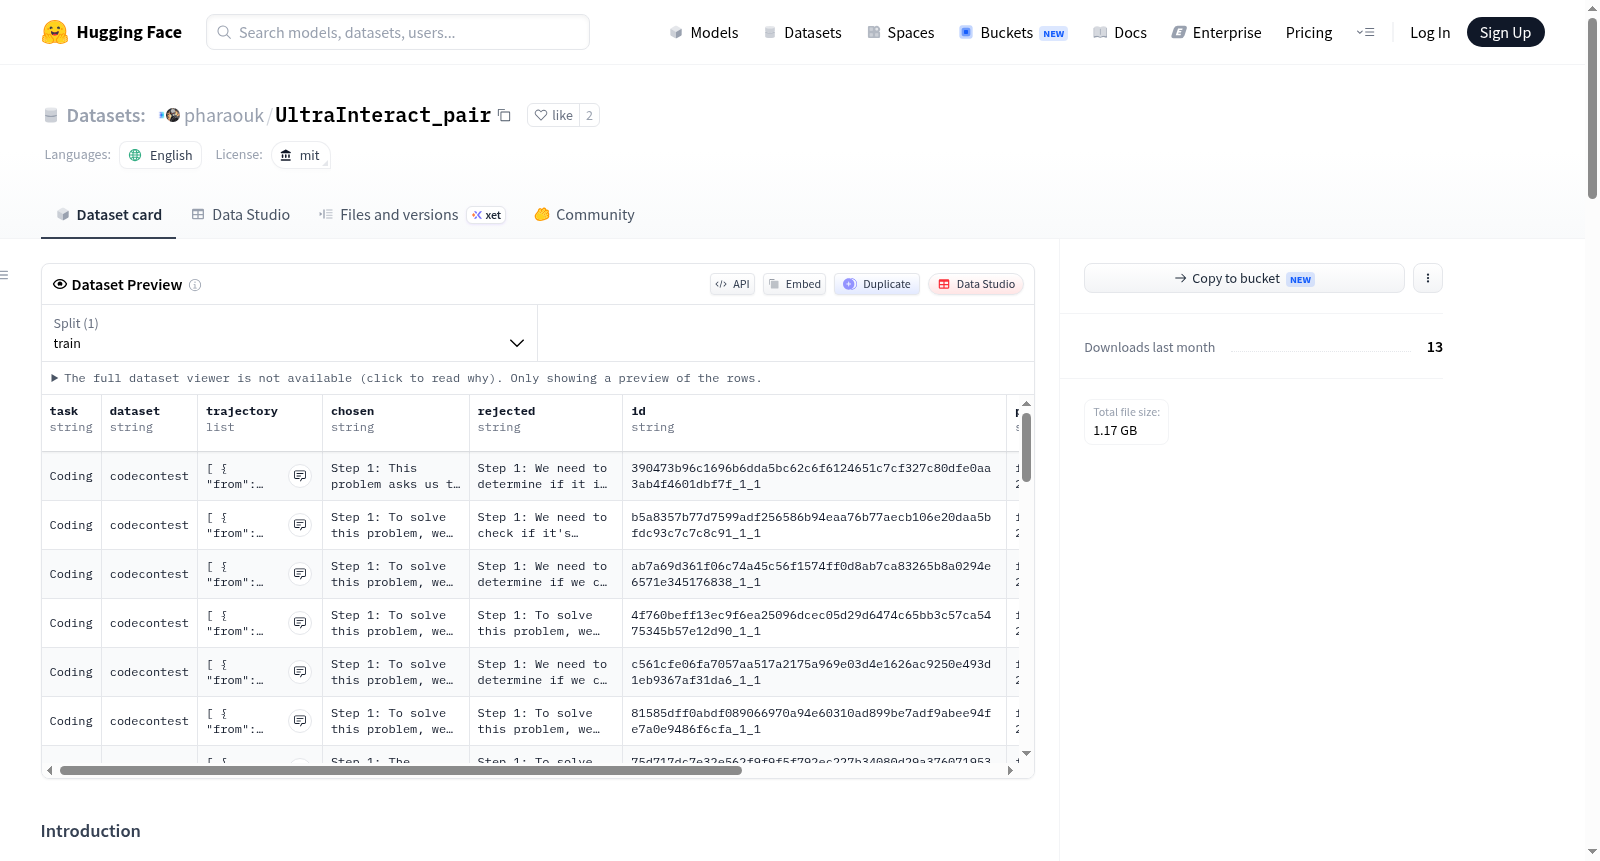Click the Log In link

click(x=1430, y=33)
